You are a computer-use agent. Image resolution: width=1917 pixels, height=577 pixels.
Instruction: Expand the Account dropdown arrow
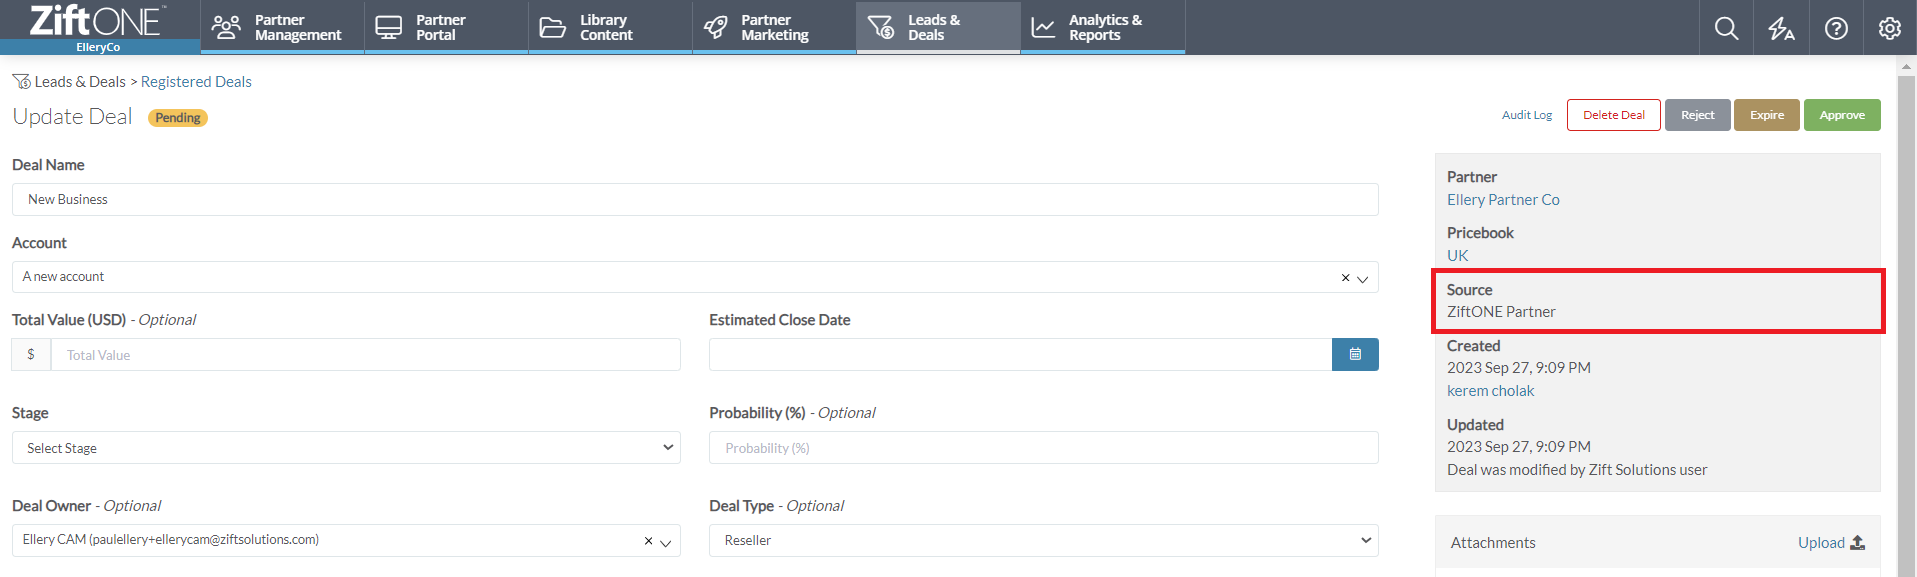click(1362, 279)
